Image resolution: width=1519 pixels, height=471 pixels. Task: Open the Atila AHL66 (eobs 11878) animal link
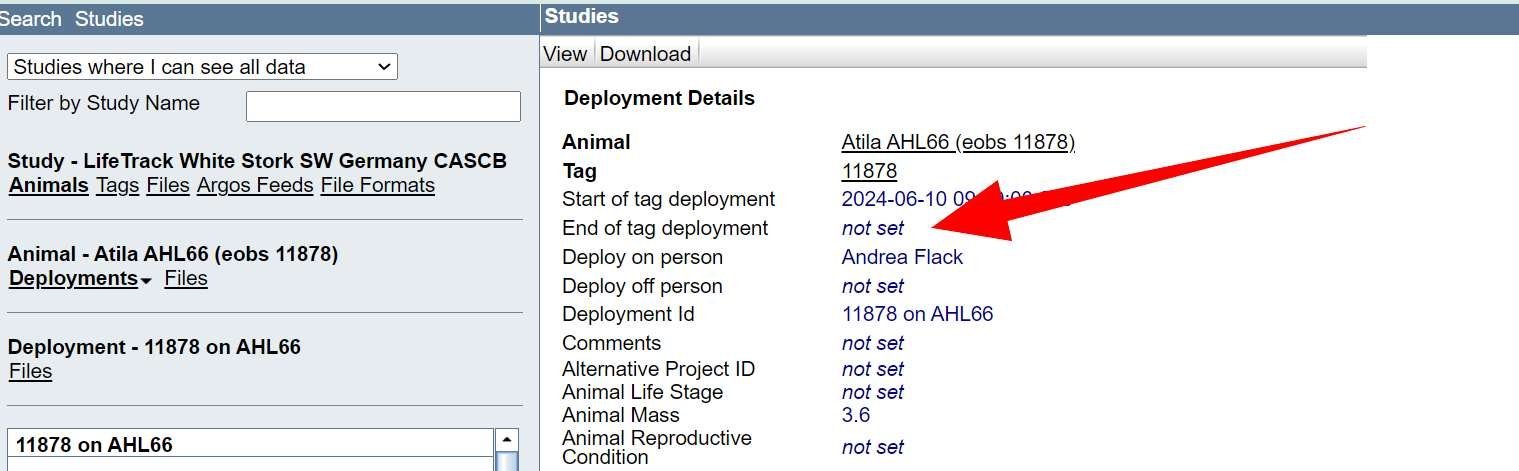pyautogui.click(x=958, y=142)
